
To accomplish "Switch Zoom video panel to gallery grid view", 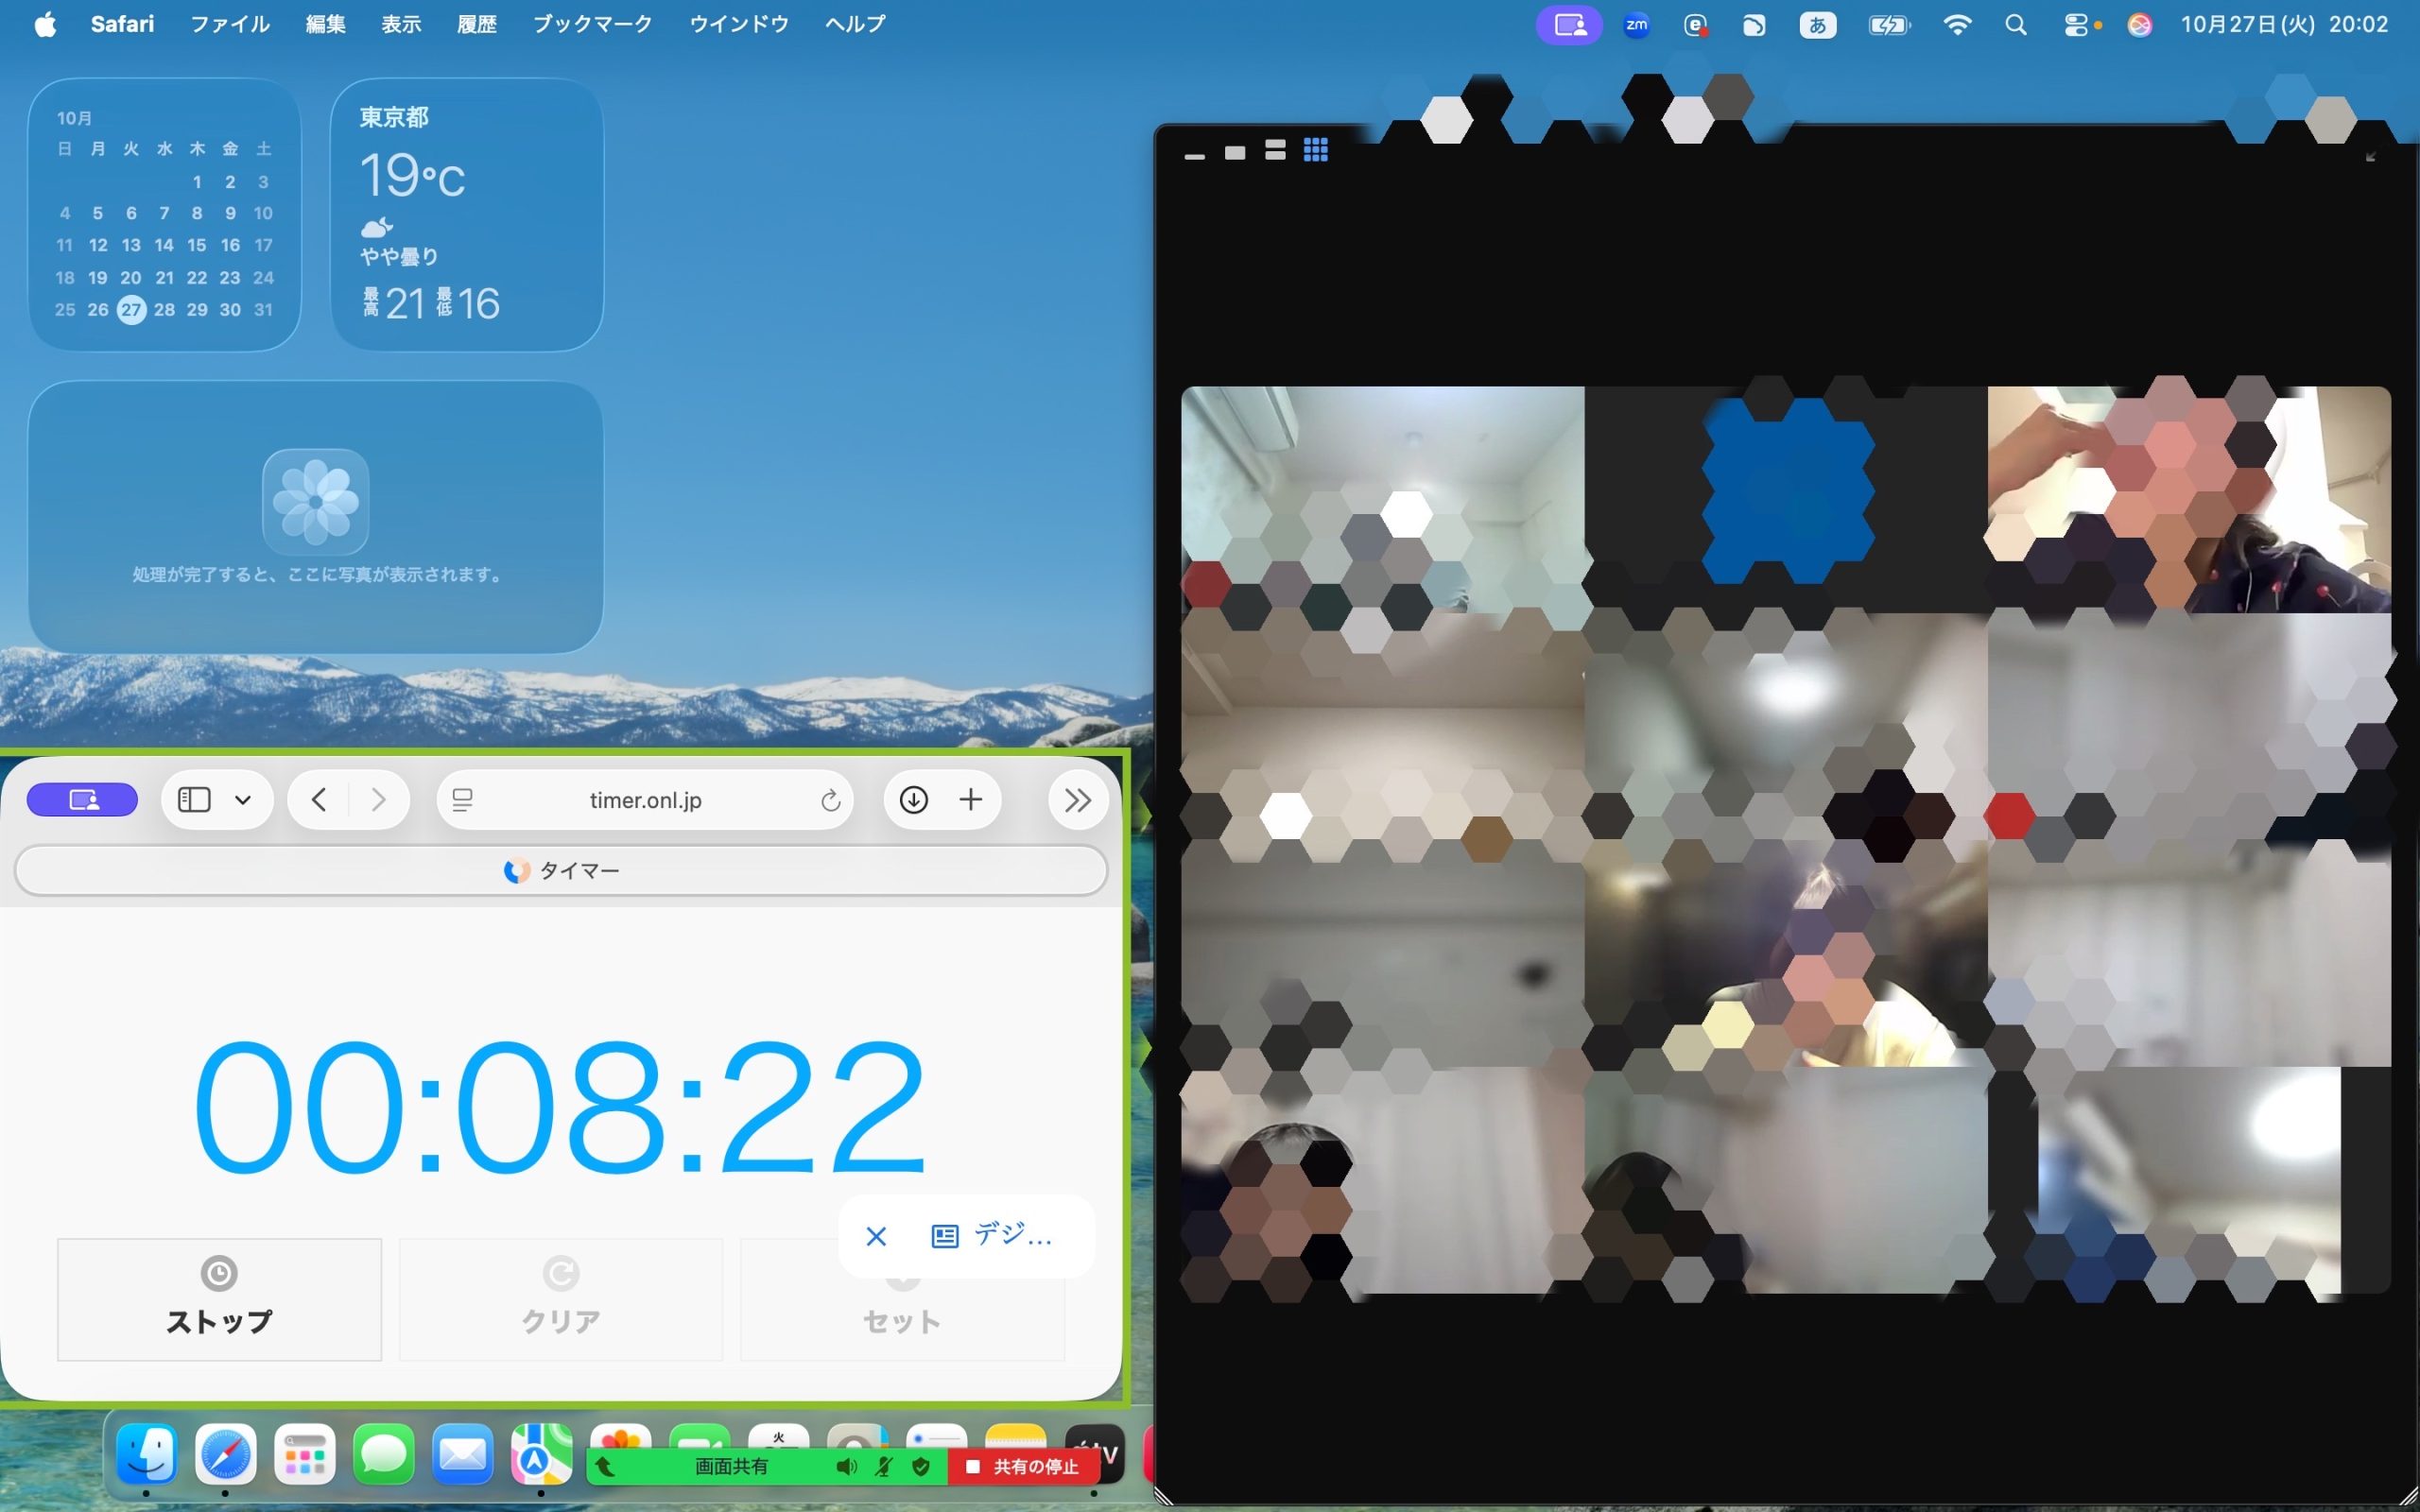I will [x=1316, y=150].
